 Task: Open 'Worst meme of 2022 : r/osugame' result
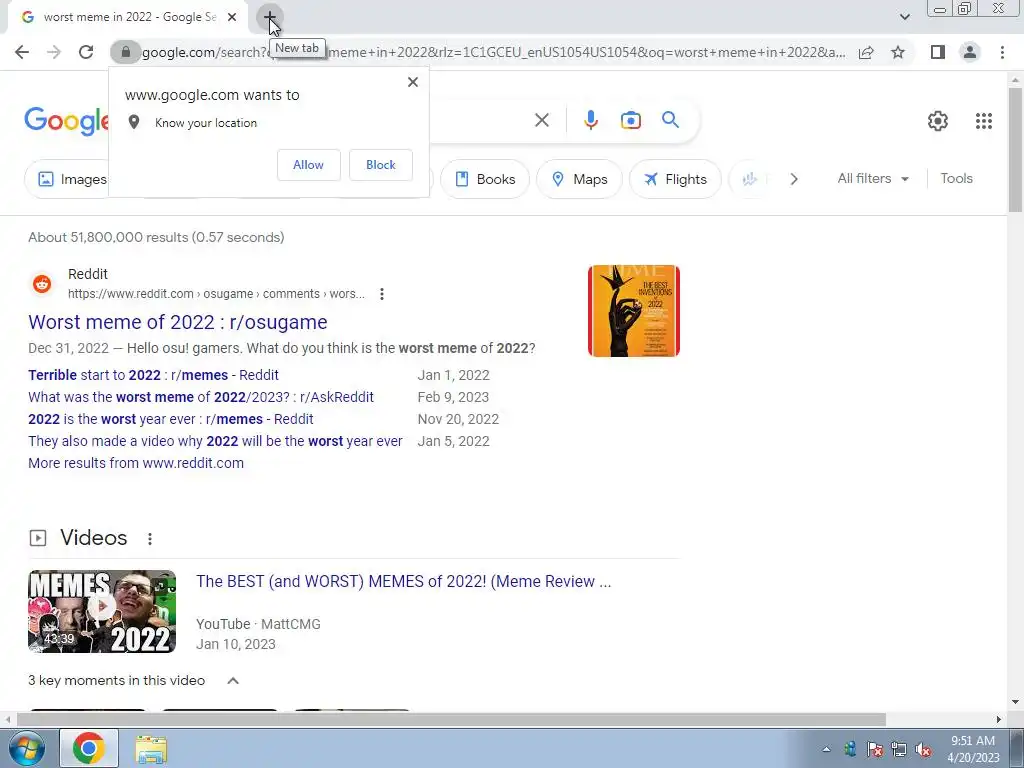pyautogui.click(x=178, y=322)
